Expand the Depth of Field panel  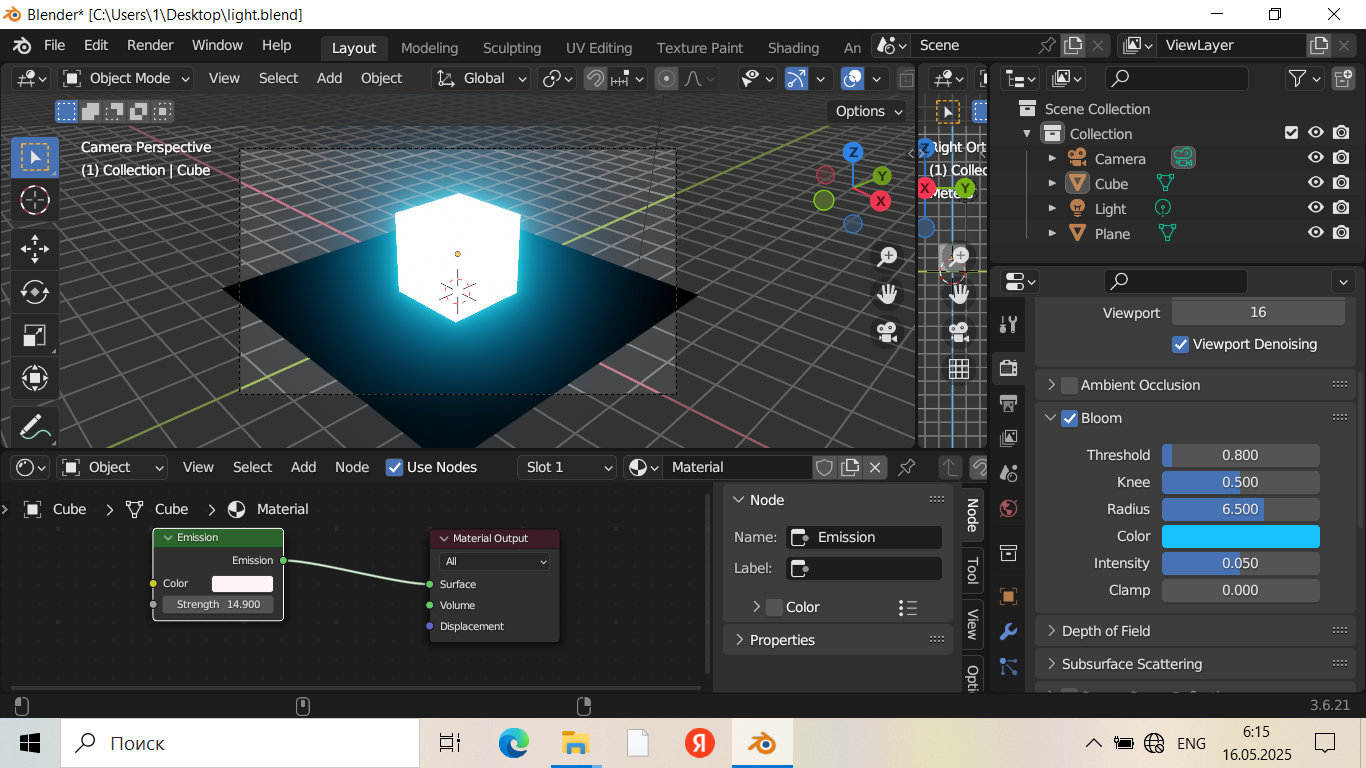point(1105,631)
